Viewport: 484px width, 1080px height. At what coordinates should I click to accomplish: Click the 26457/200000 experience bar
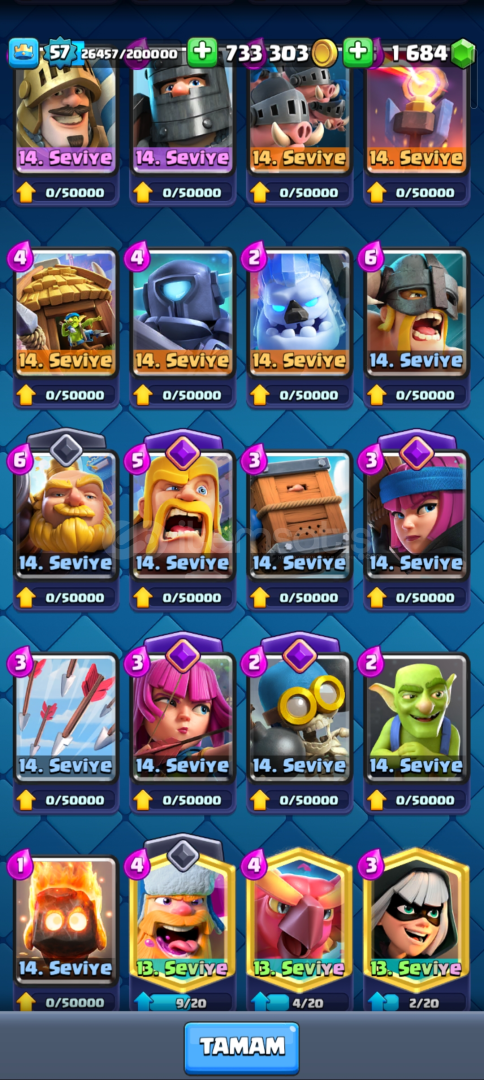coord(131,54)
